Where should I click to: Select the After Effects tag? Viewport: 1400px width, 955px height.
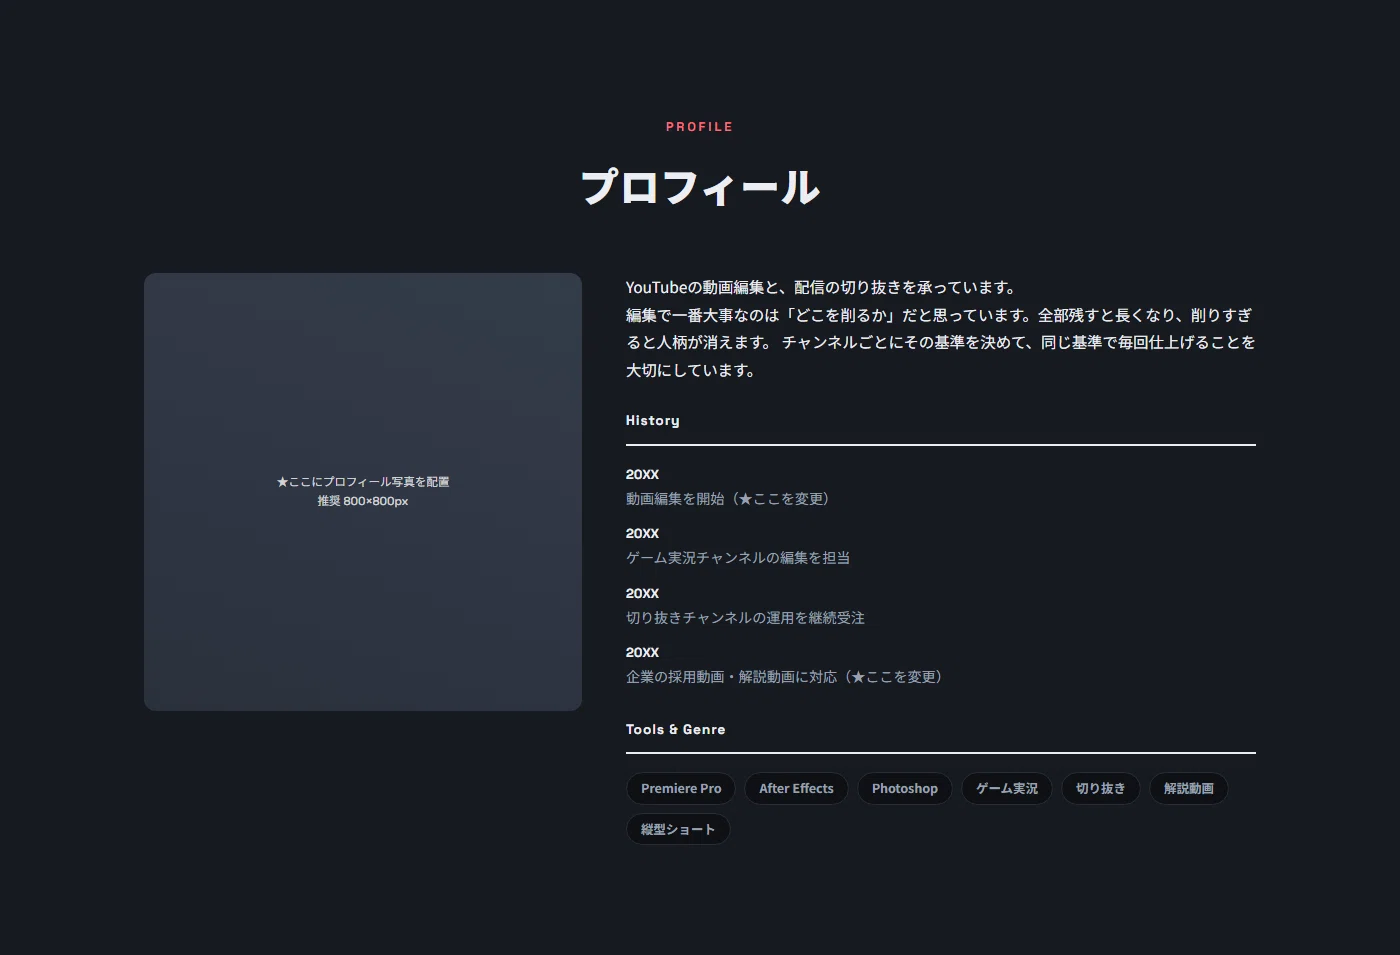pyautogui.click(x=796, y=789)
